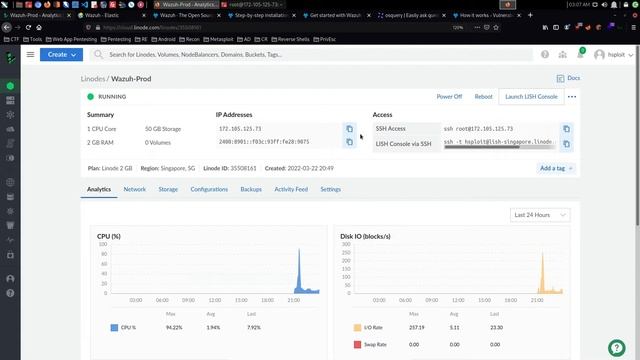Click the Linode logo in sidebar
The height and width of the screenshot is (360, 640).
coord(11,58)
